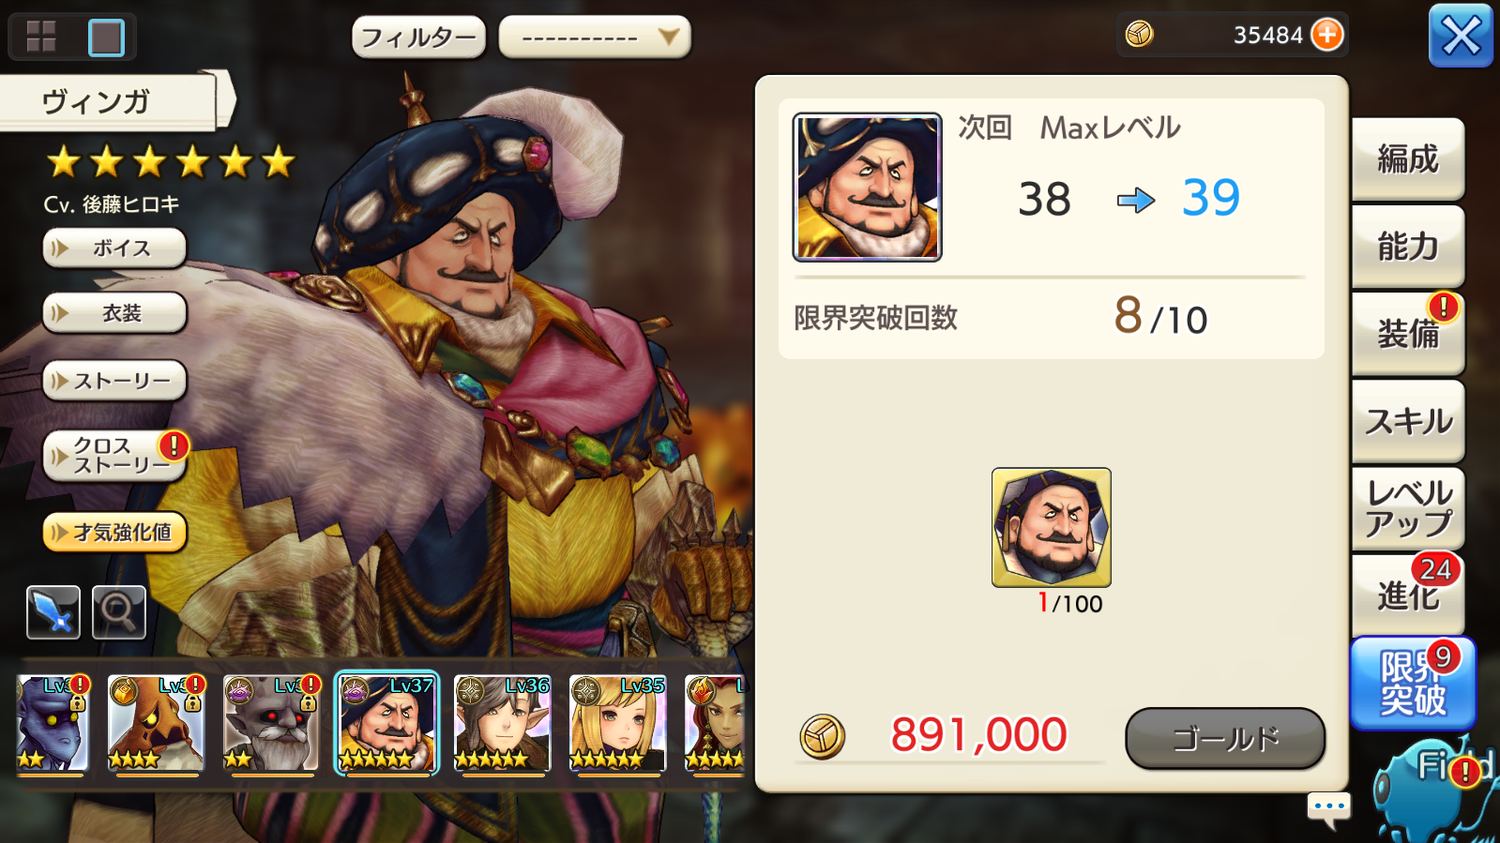Tap the magnifying glass zoom icon
The width and height of the screenshot is (1500, 843).
coord(119,612)
